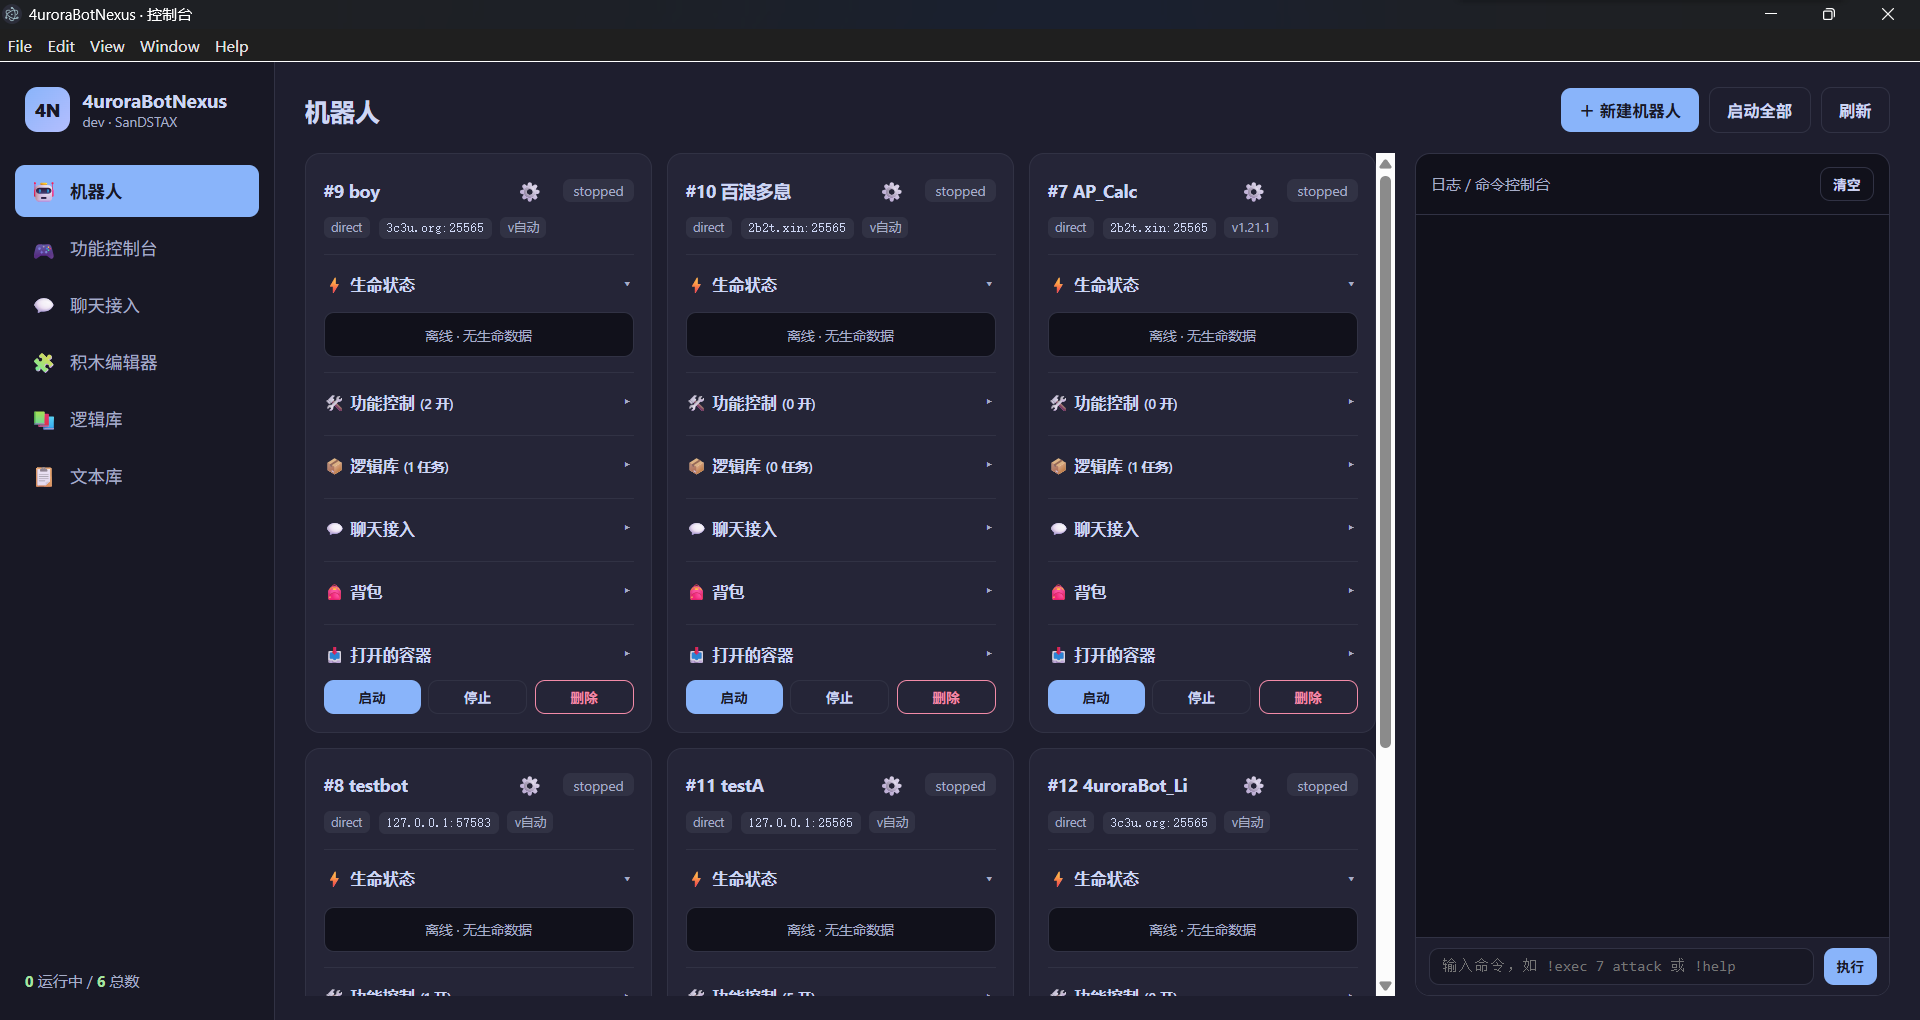Click backpack icon on #9 boy 背包

334,592
